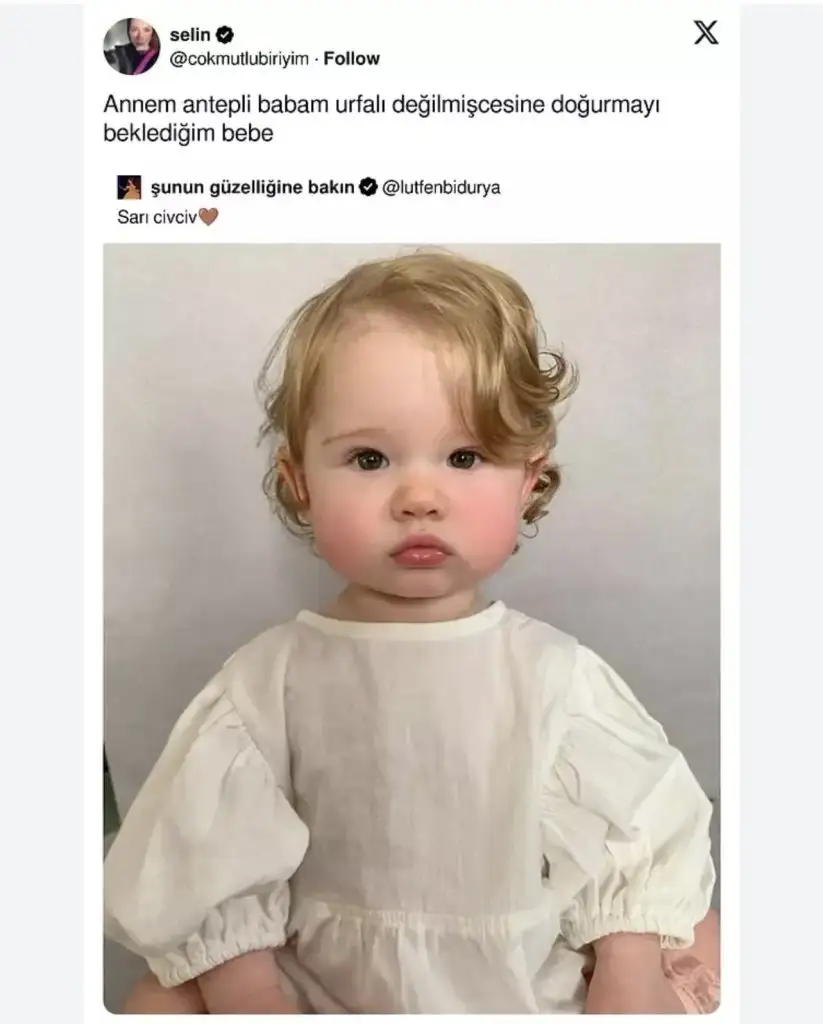Screen dimensions: 823x1024
Task: Click the "Sarı civciv" quoted text
Action: click(x=156, y=214)
